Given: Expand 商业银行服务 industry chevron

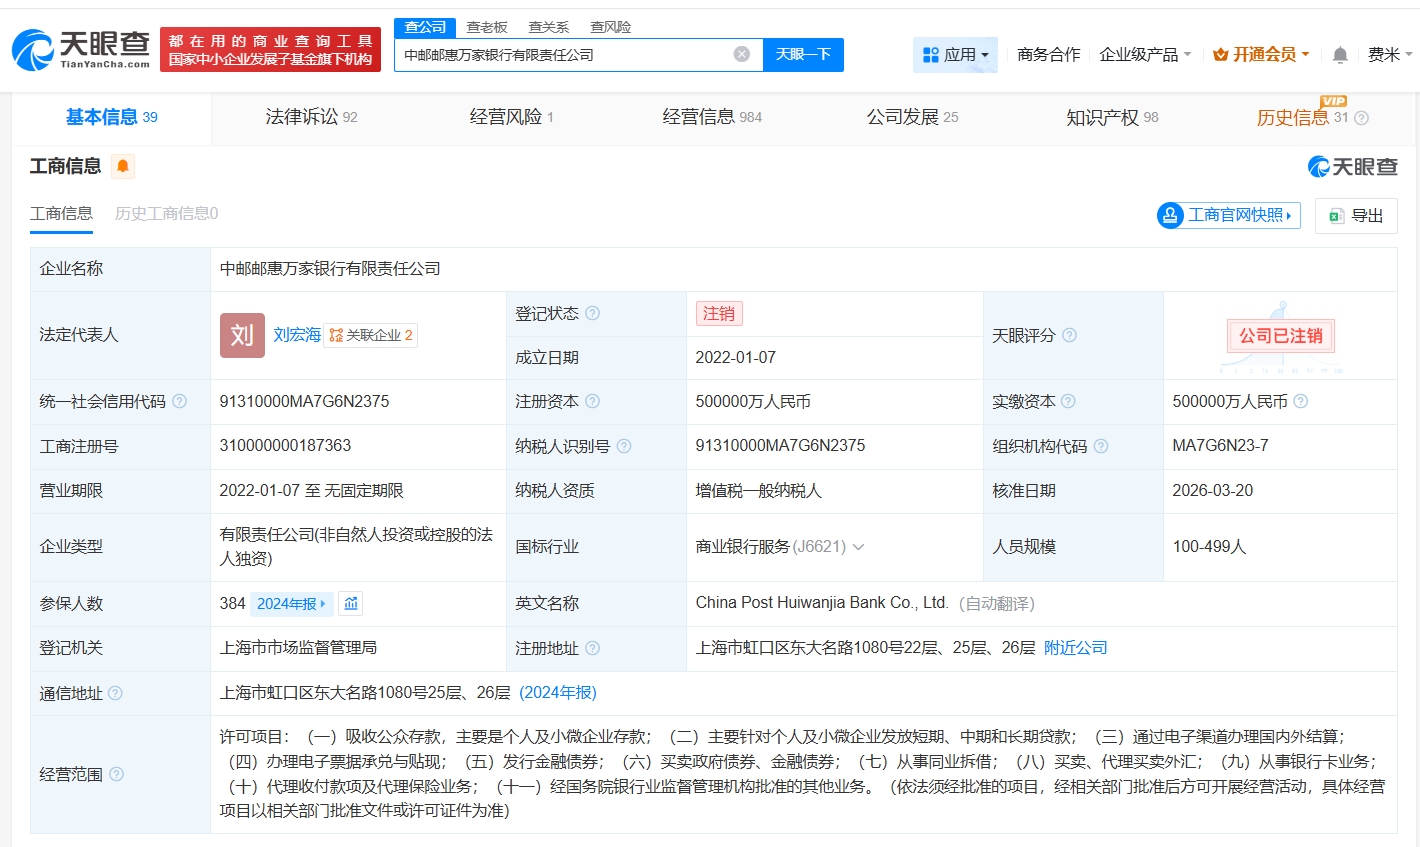Looking at the screenshot, I should [x=858, y=547].
